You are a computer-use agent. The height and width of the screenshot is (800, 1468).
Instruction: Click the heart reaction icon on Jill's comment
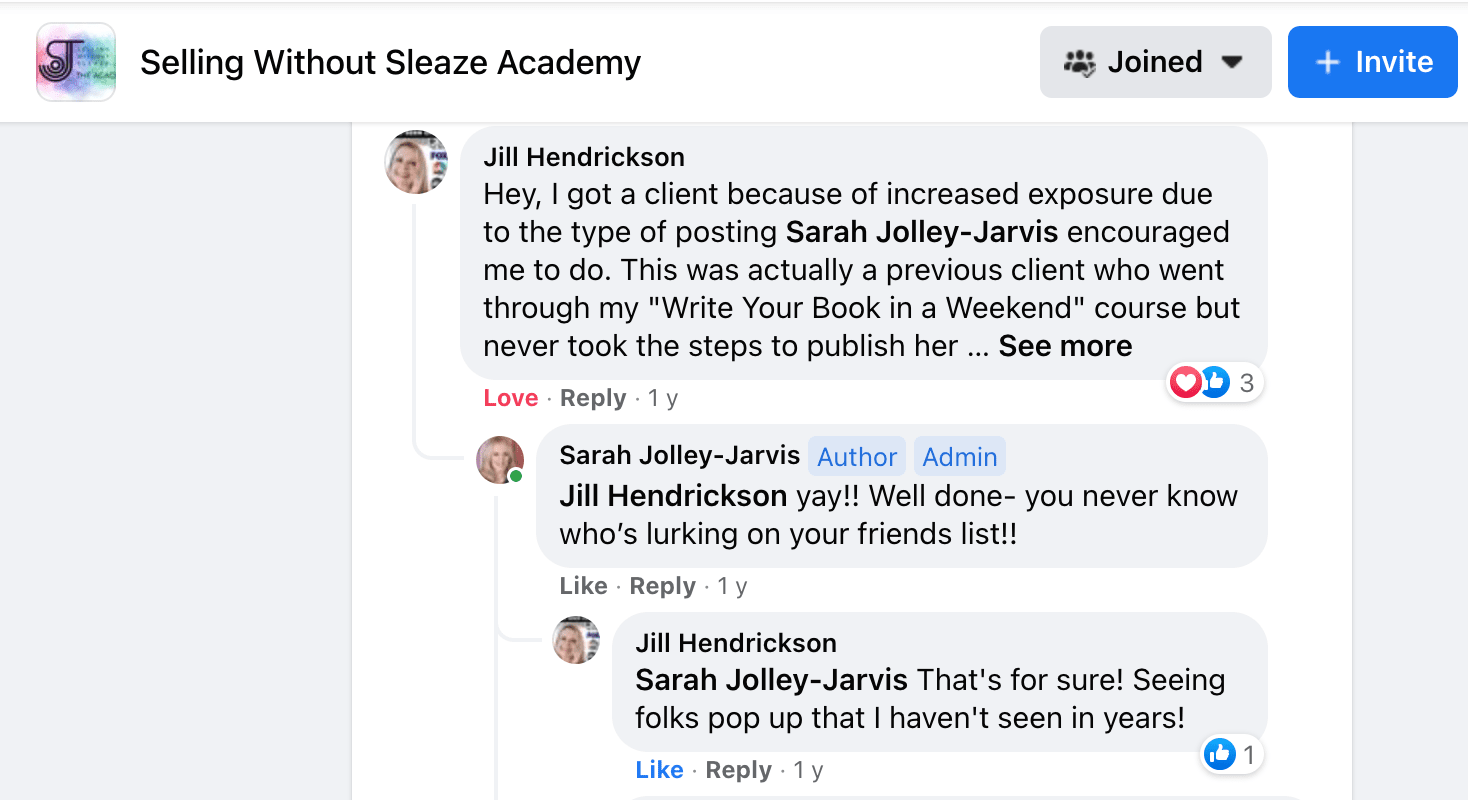point(1185,381)
